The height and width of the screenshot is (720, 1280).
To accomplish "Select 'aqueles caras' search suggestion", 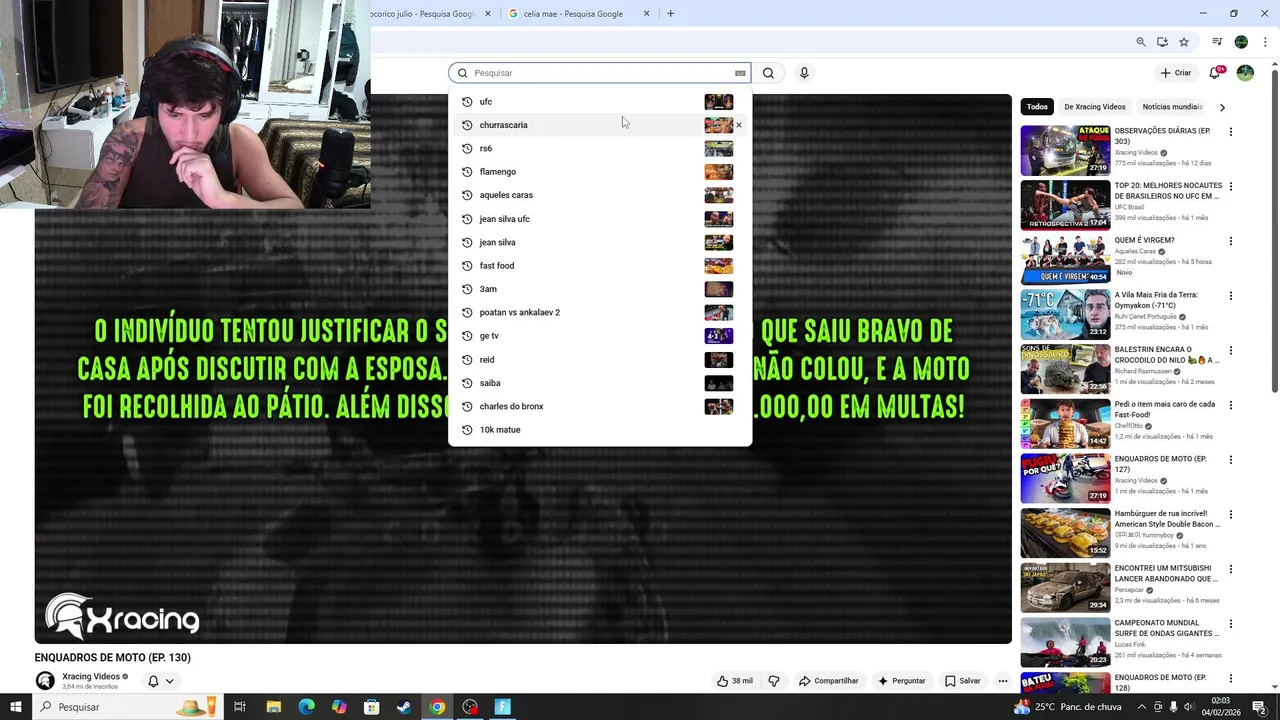I will (600, 195).
